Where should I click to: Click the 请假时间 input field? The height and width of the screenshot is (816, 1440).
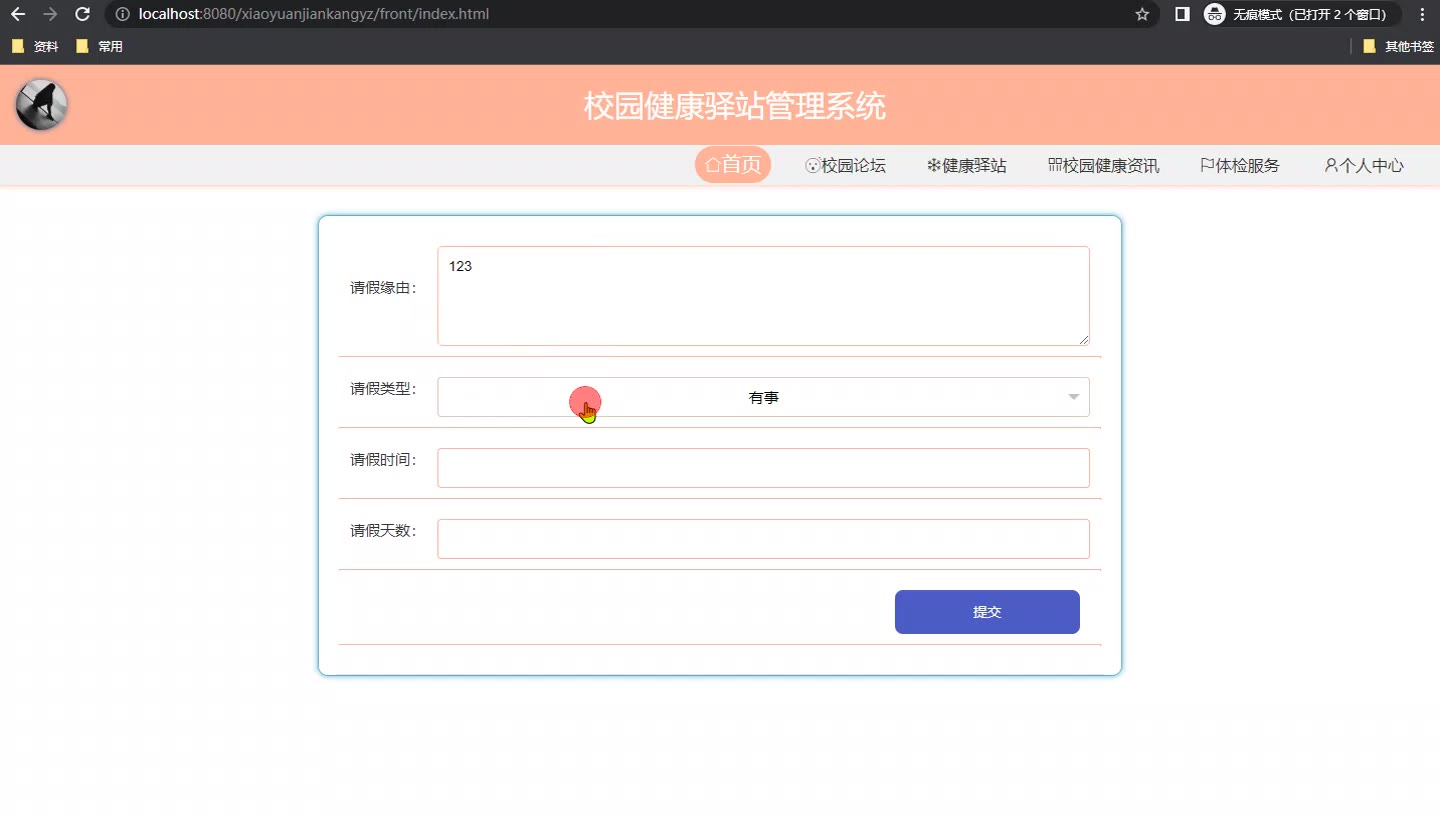(x=763, y=468)
